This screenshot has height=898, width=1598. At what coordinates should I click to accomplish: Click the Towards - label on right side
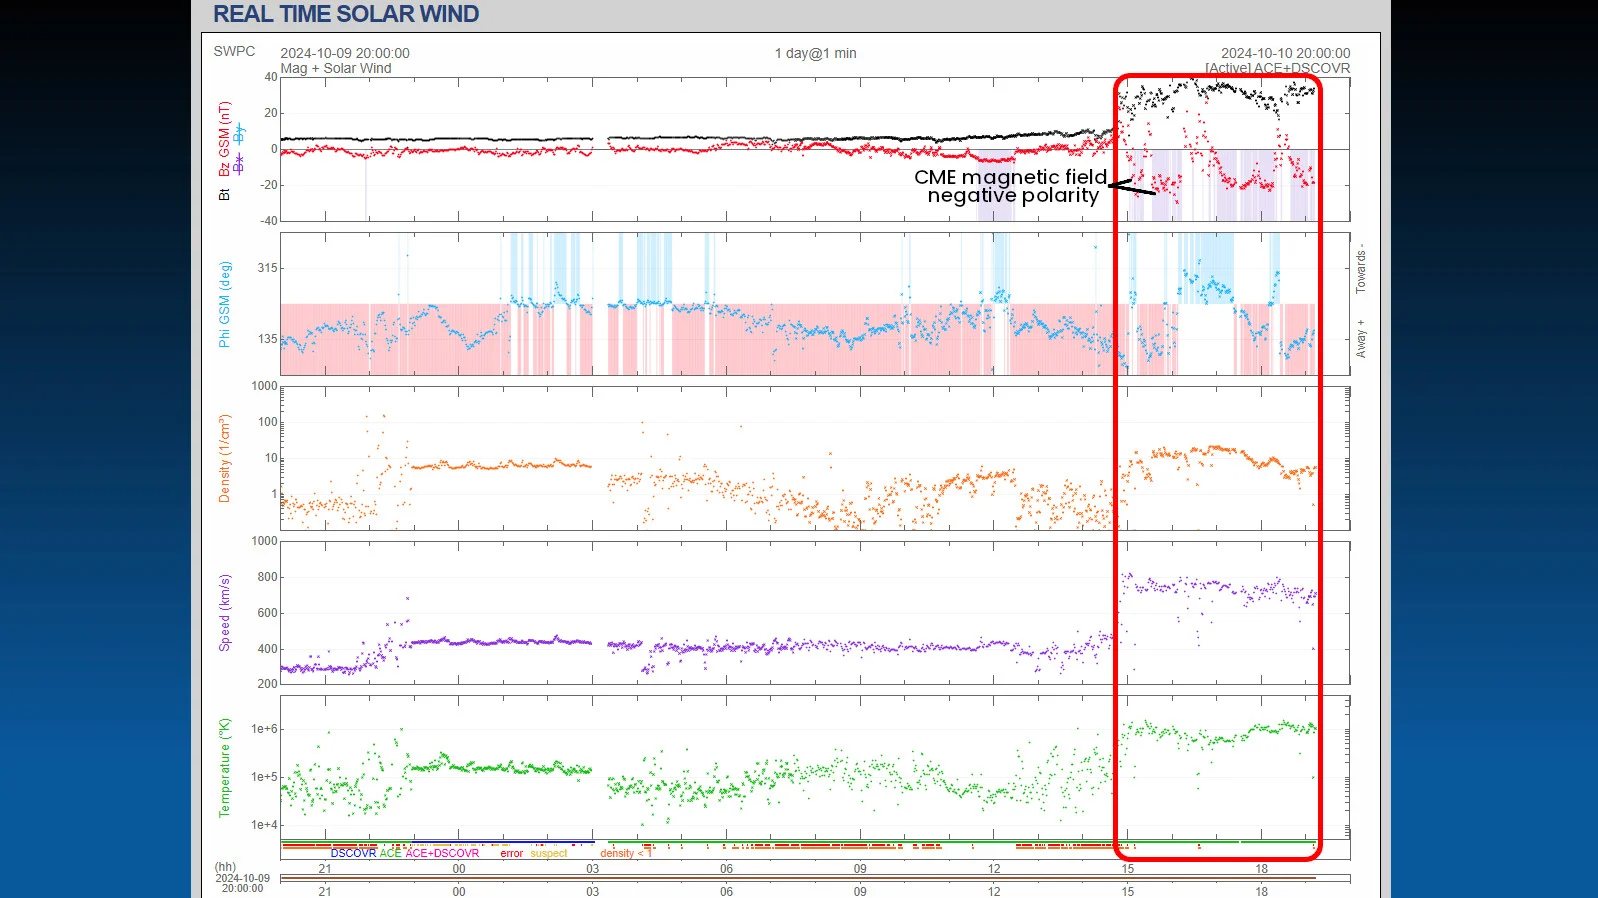(x=1360, y=268)
